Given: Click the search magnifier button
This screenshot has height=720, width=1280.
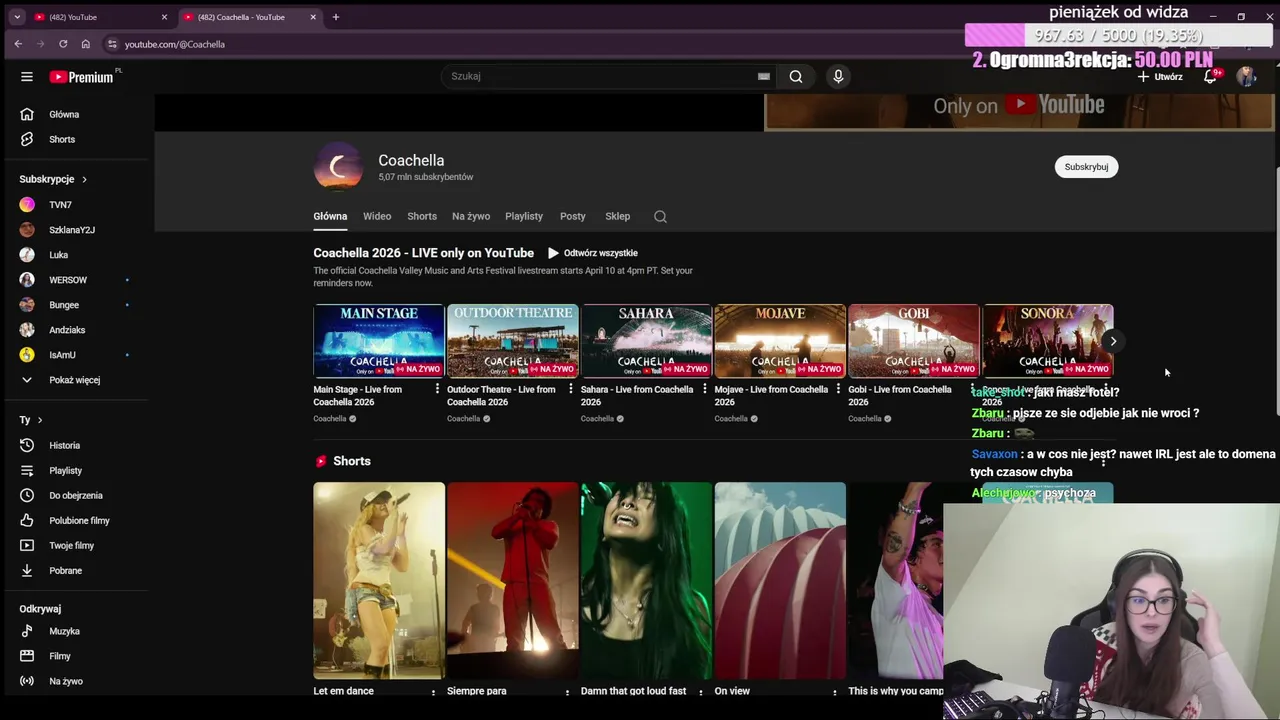Looking at the screenshot, I should 796,76.
